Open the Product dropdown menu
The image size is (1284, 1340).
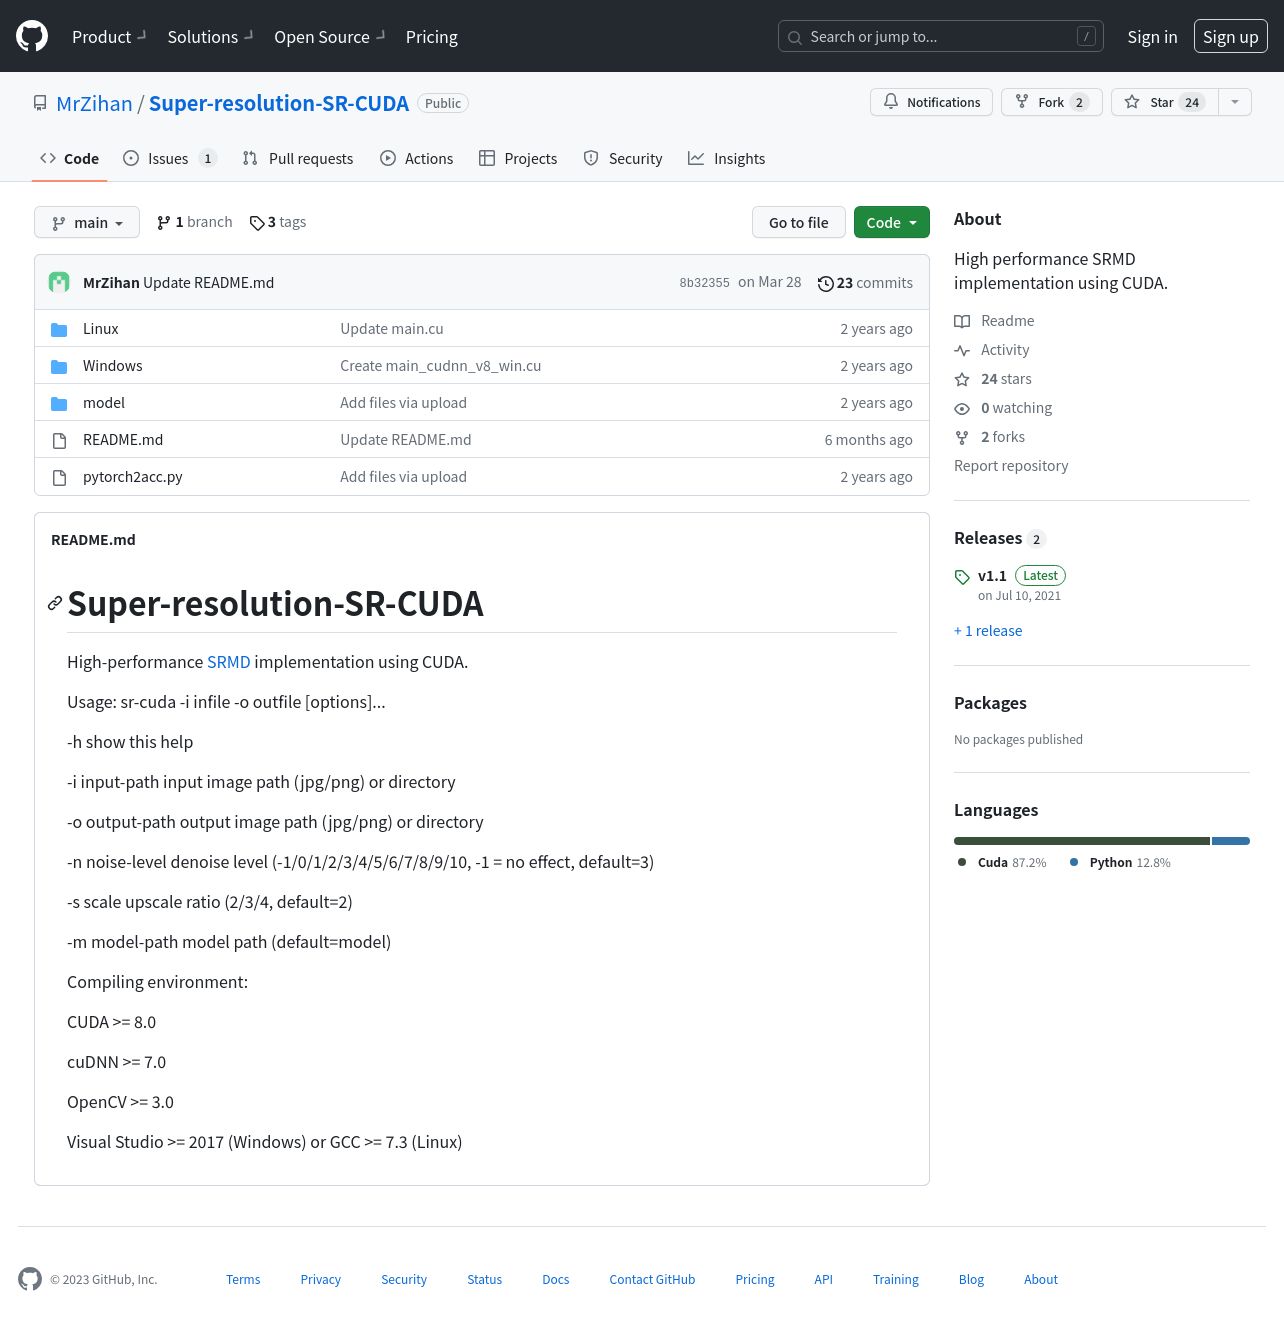coord(109,36)
